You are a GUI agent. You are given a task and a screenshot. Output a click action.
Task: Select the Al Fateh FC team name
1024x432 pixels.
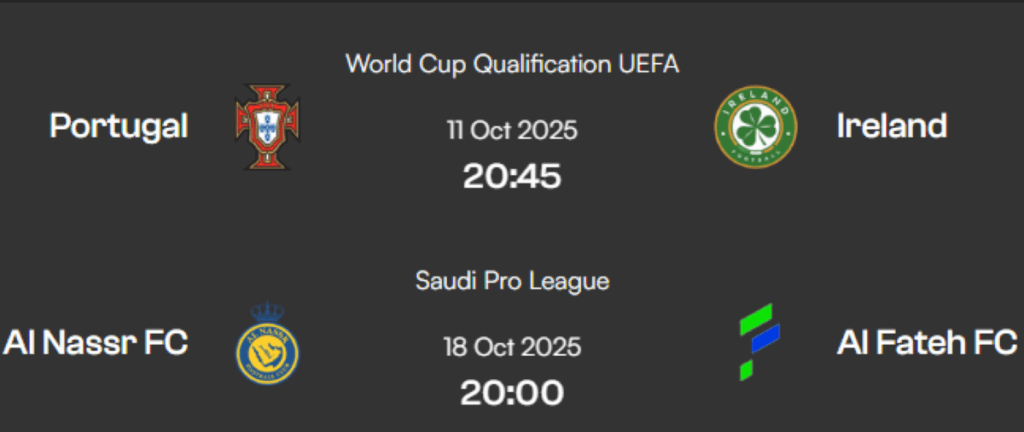click(x=926, y=343)
